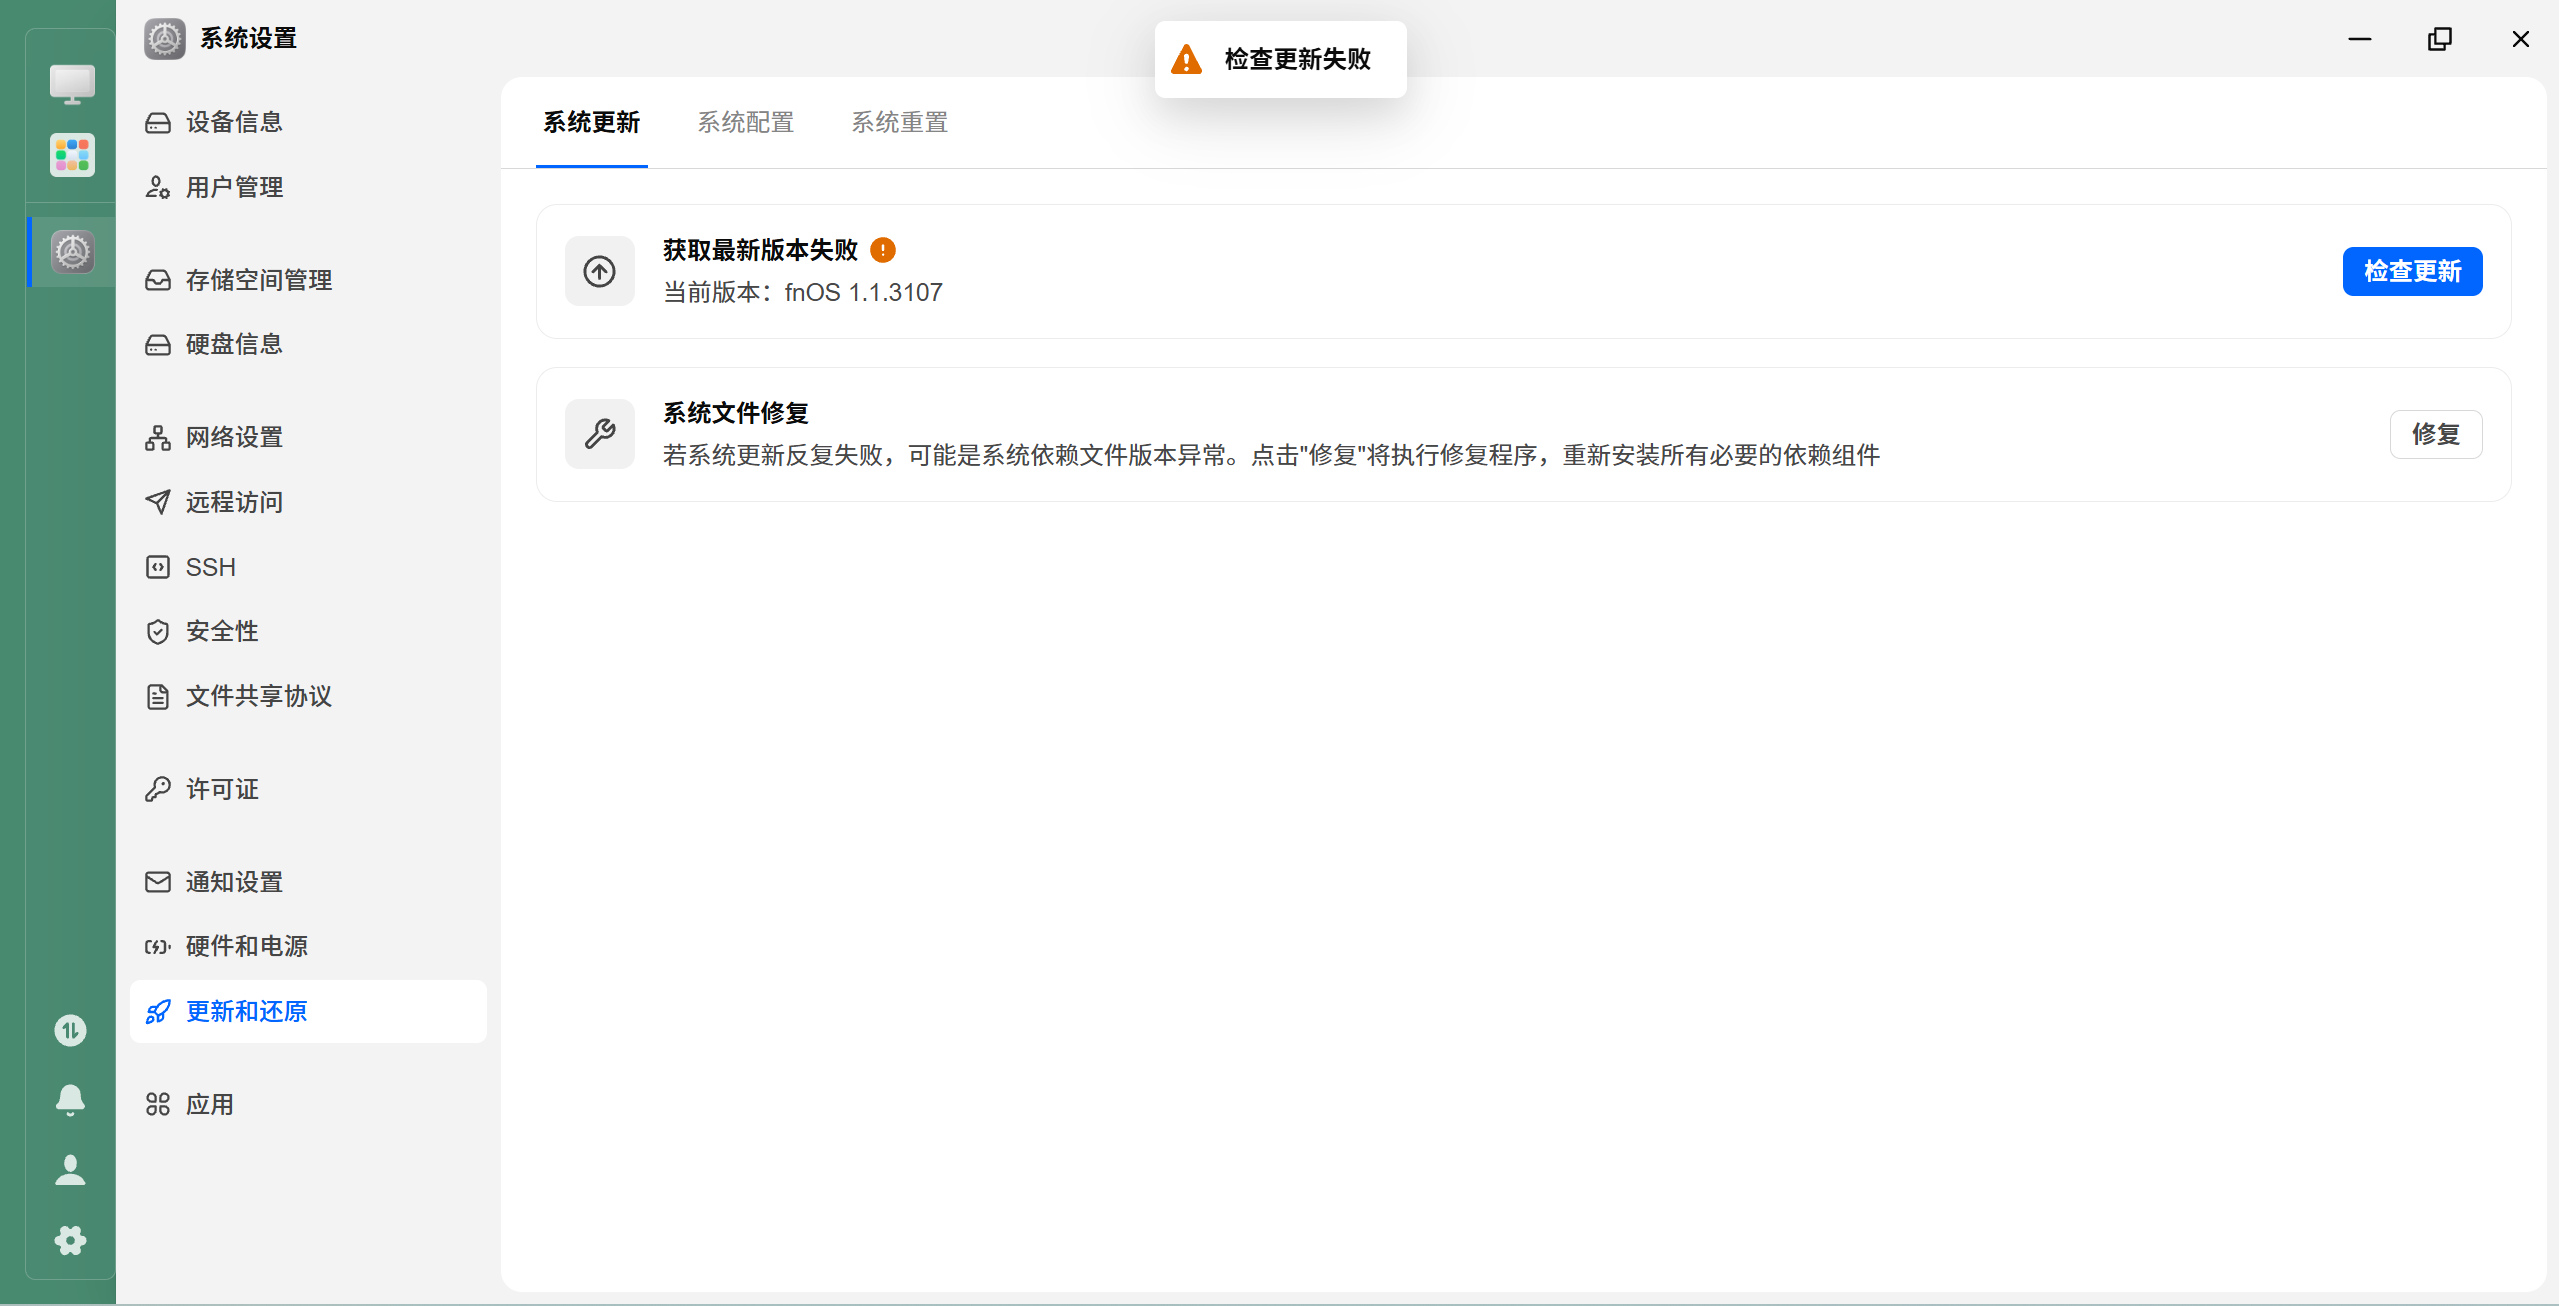Open 通知设置 in sidebar

click(308, 882)
